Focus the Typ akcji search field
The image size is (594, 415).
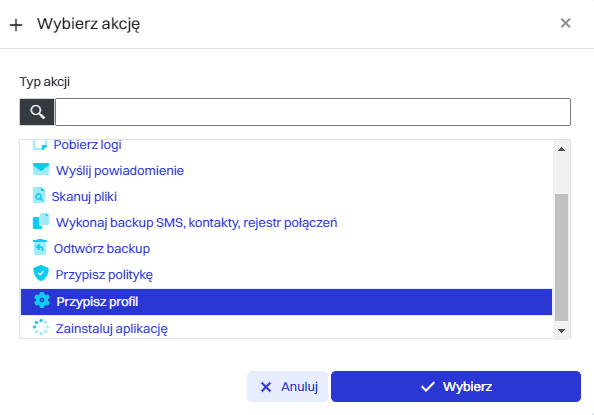click(313, 112)
